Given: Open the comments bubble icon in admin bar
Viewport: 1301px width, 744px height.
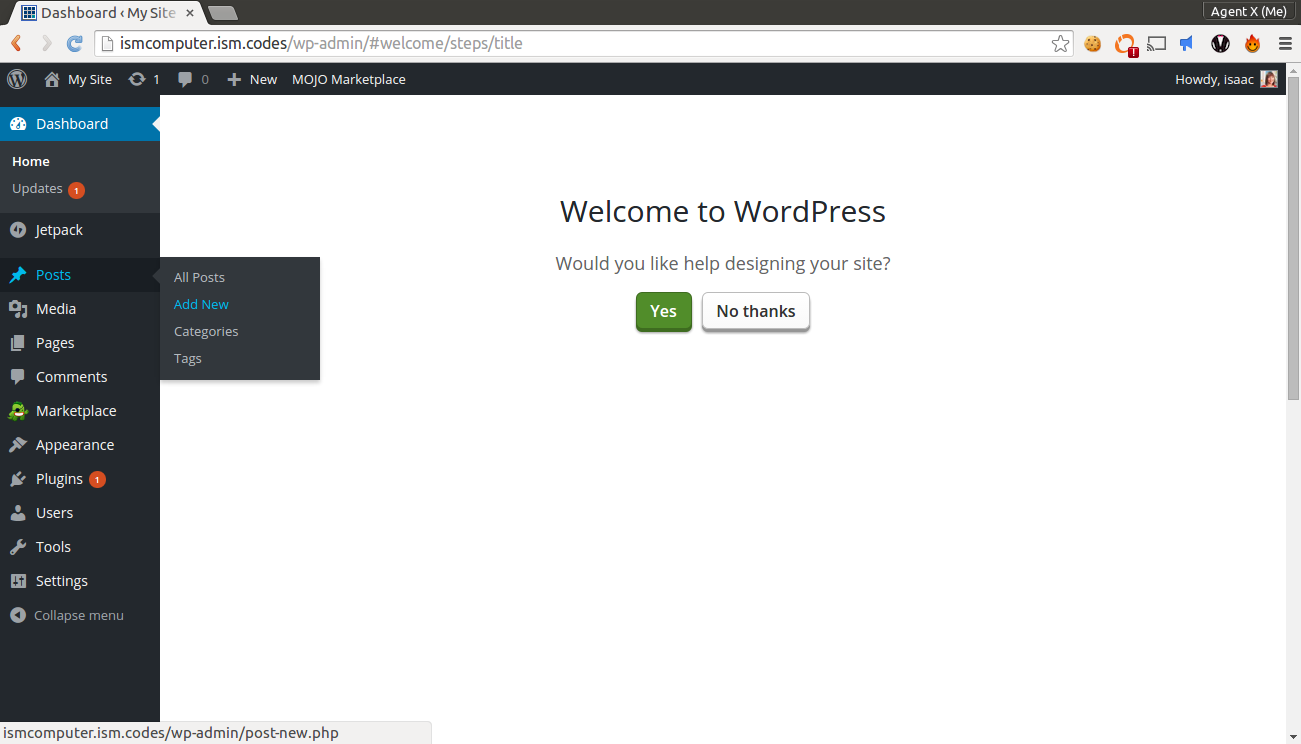Looking at the screenshot, I should coord(185,79).
